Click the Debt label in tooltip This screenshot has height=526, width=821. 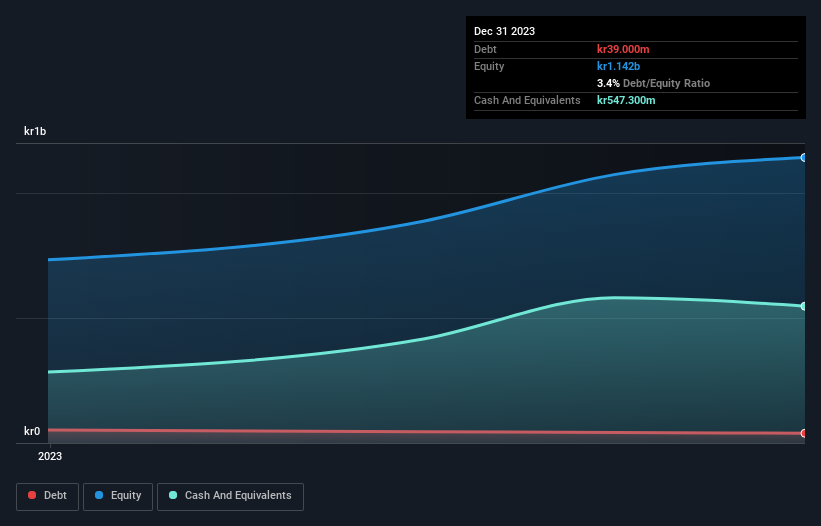485,49
